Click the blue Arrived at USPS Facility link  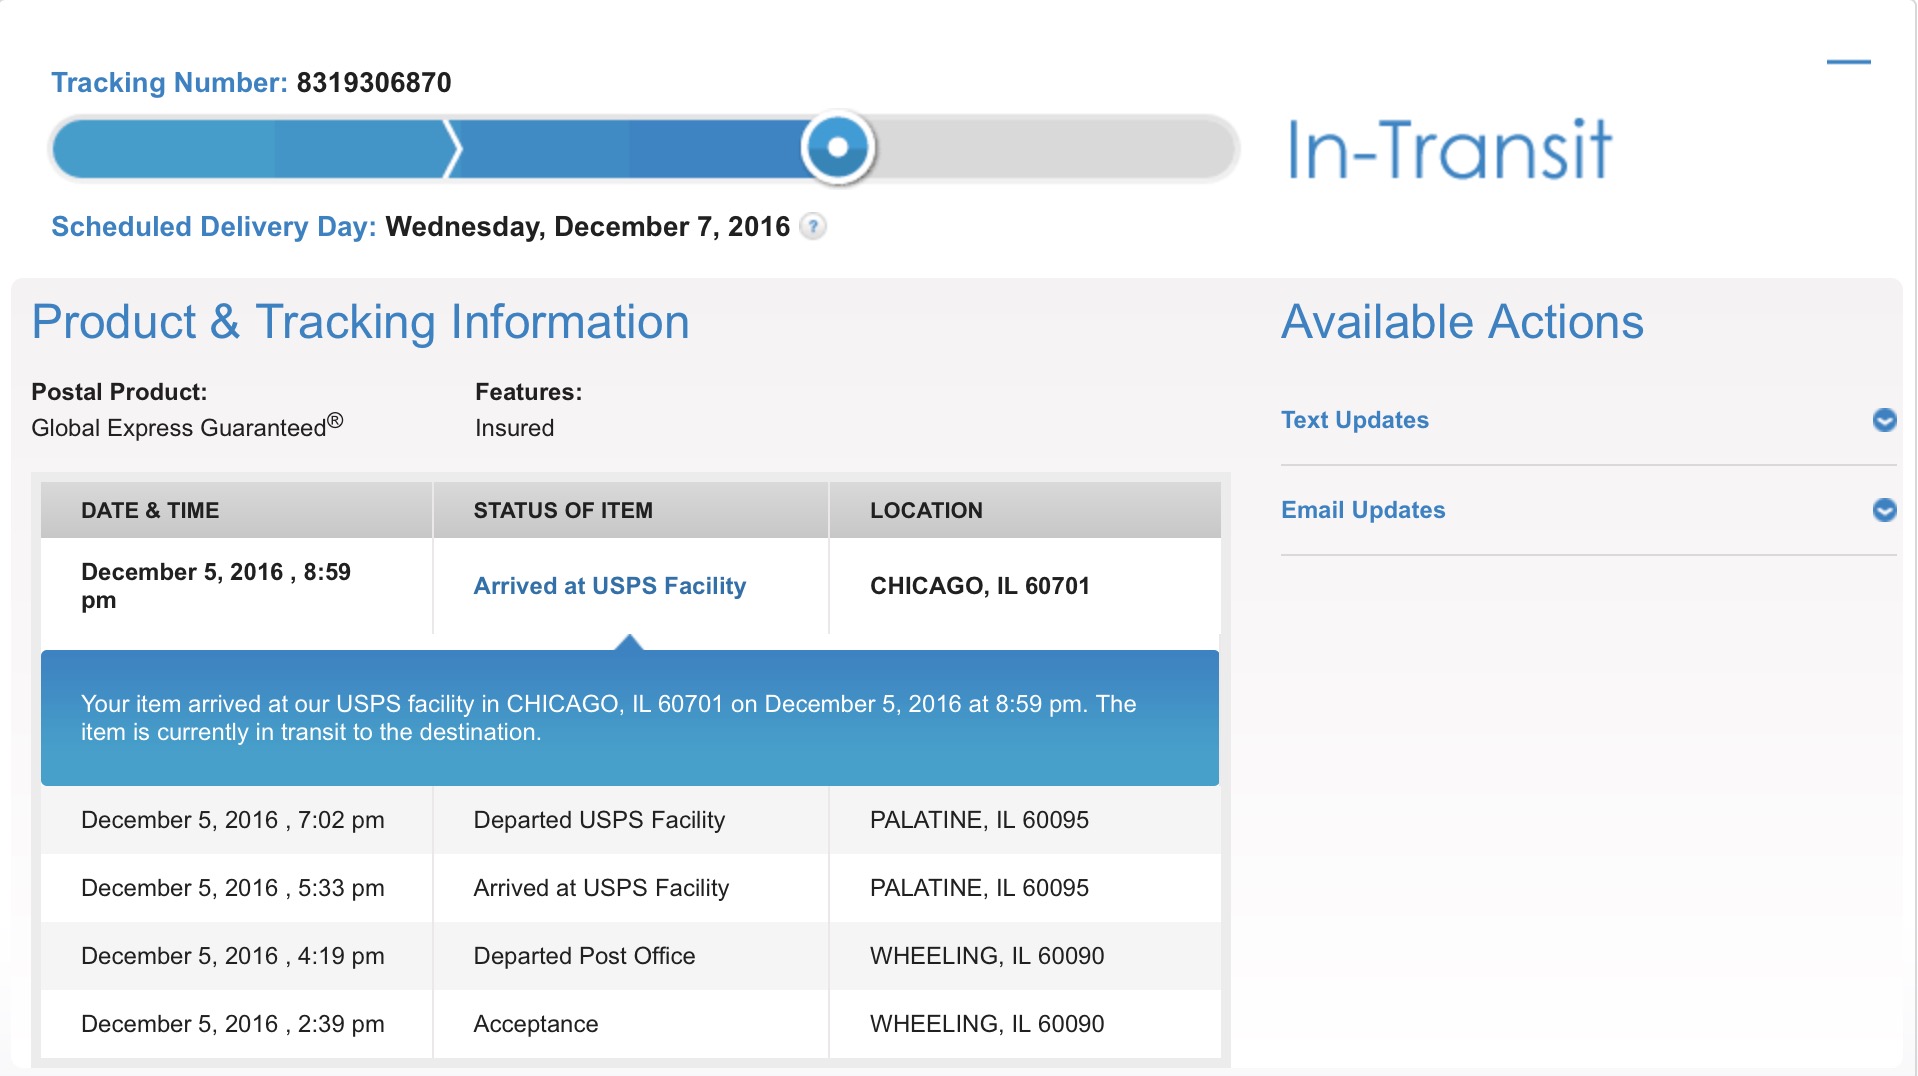point(610,586)
